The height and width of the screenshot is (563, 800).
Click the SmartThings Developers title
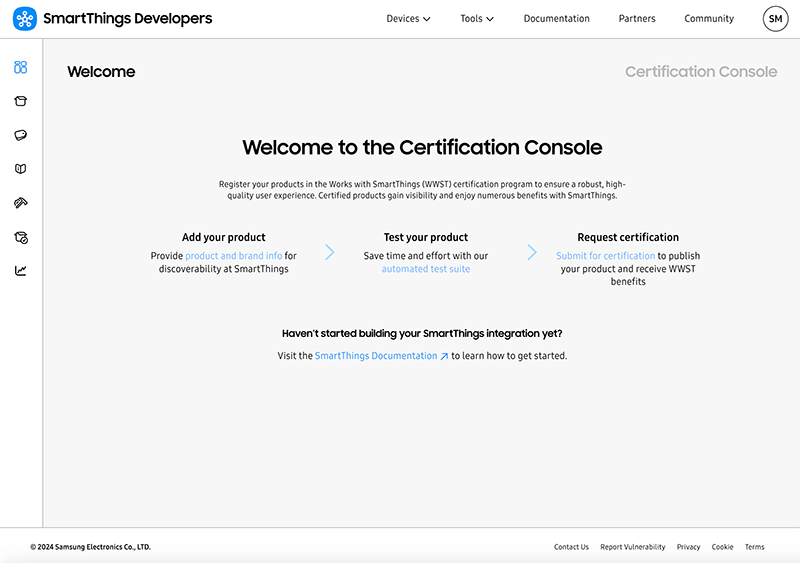tap(128, 19)
